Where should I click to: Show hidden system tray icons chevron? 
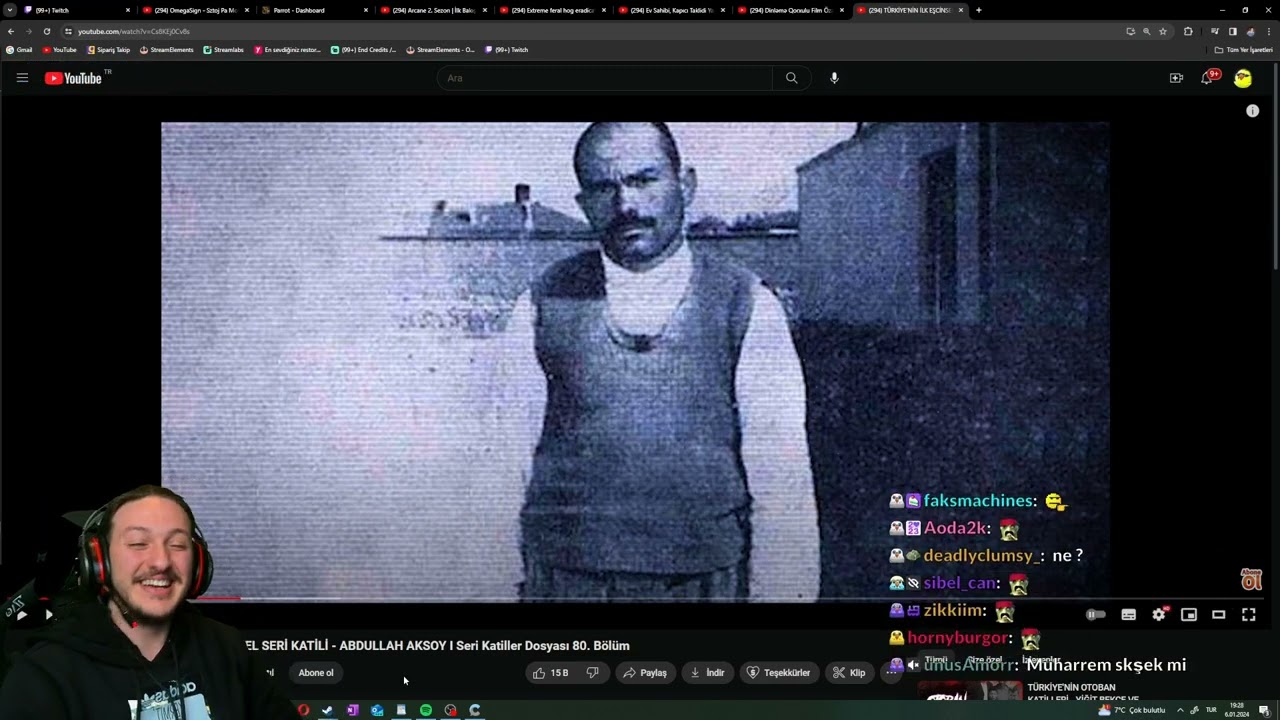pyautogui.click(x=1180, y=710)
